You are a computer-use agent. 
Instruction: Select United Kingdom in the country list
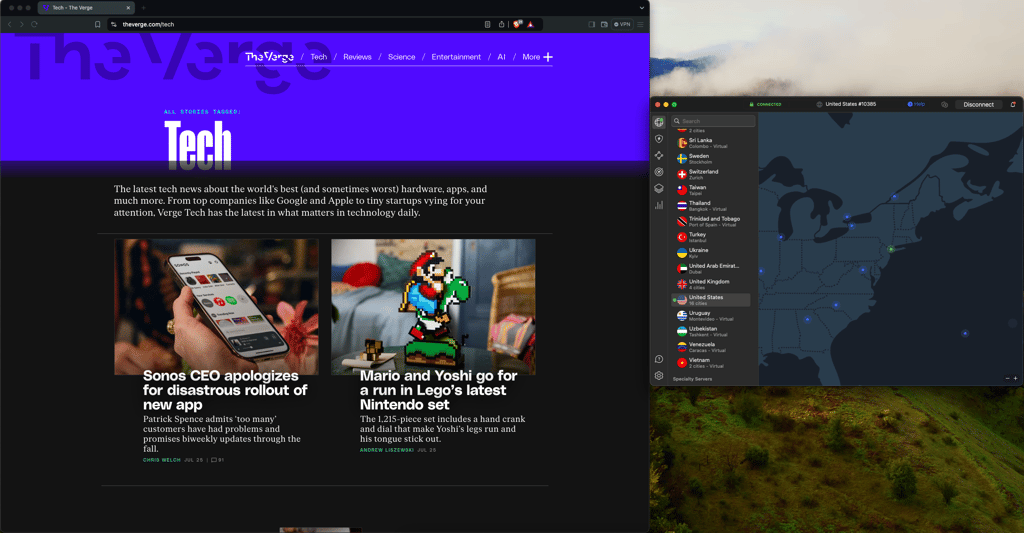711,284
